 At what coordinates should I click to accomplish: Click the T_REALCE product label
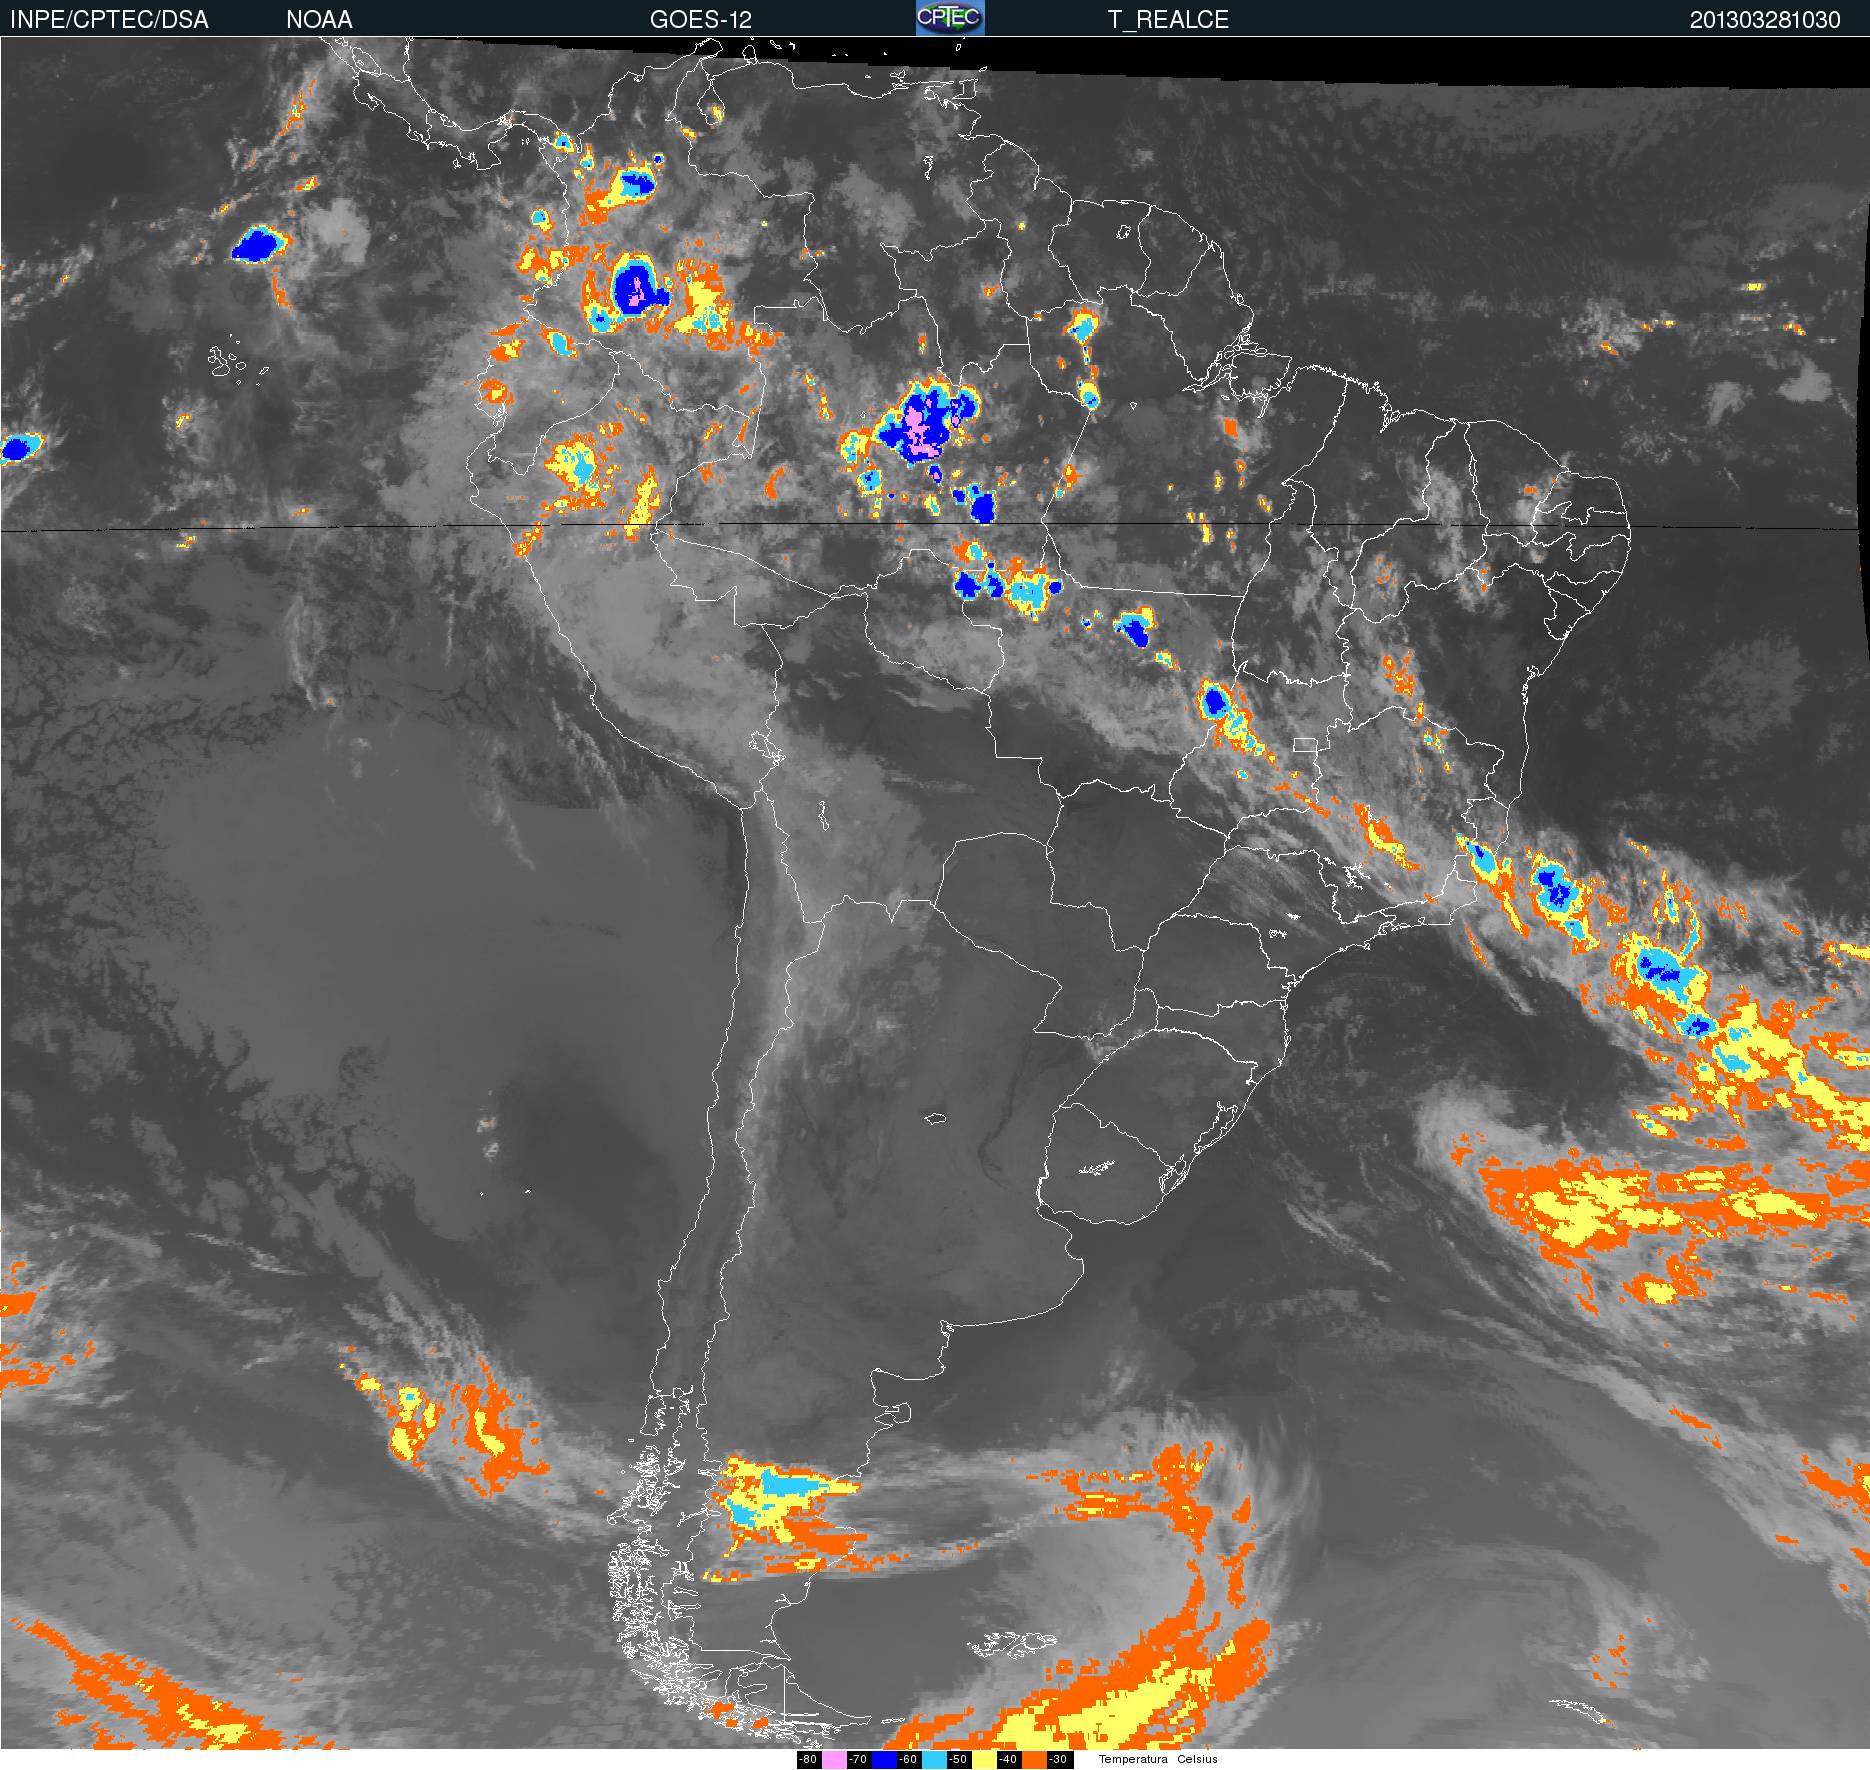pyautogui.click(x=1168, y=20)
